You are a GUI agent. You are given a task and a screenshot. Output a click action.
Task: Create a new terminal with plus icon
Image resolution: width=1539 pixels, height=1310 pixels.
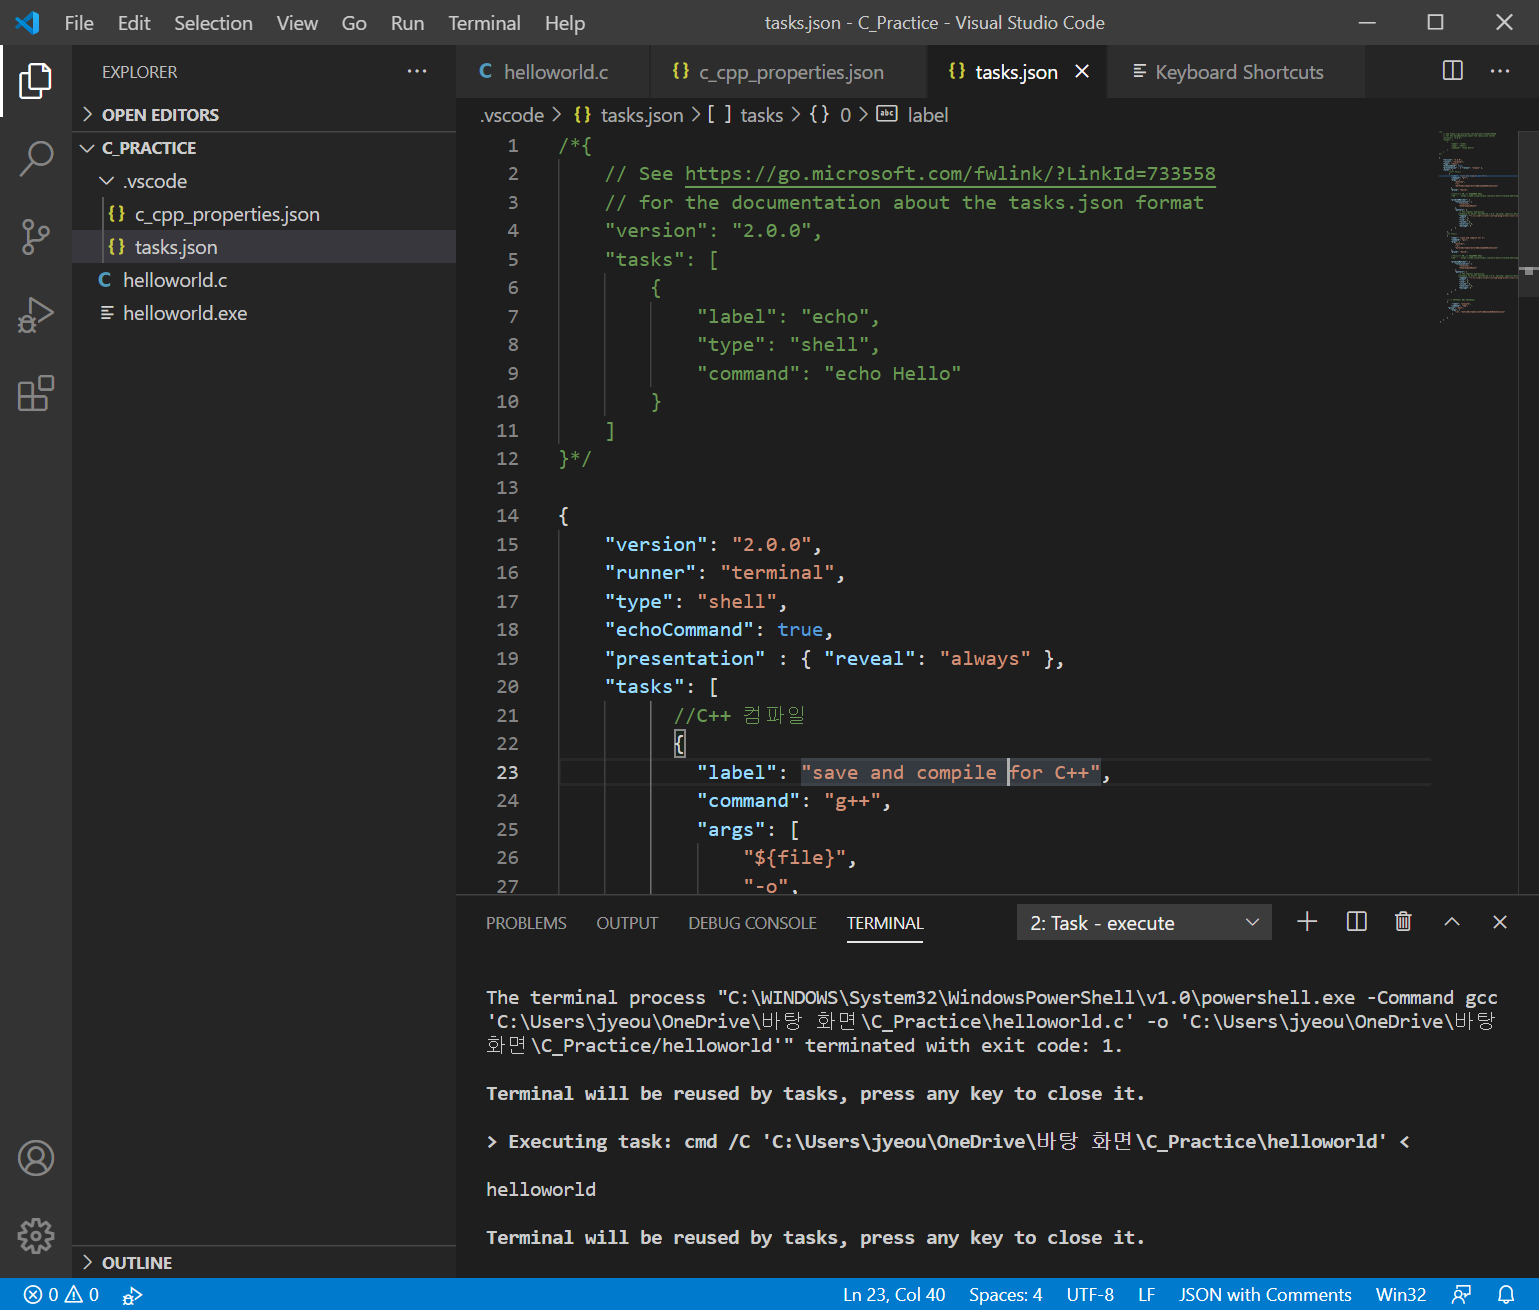(1307, 922)
